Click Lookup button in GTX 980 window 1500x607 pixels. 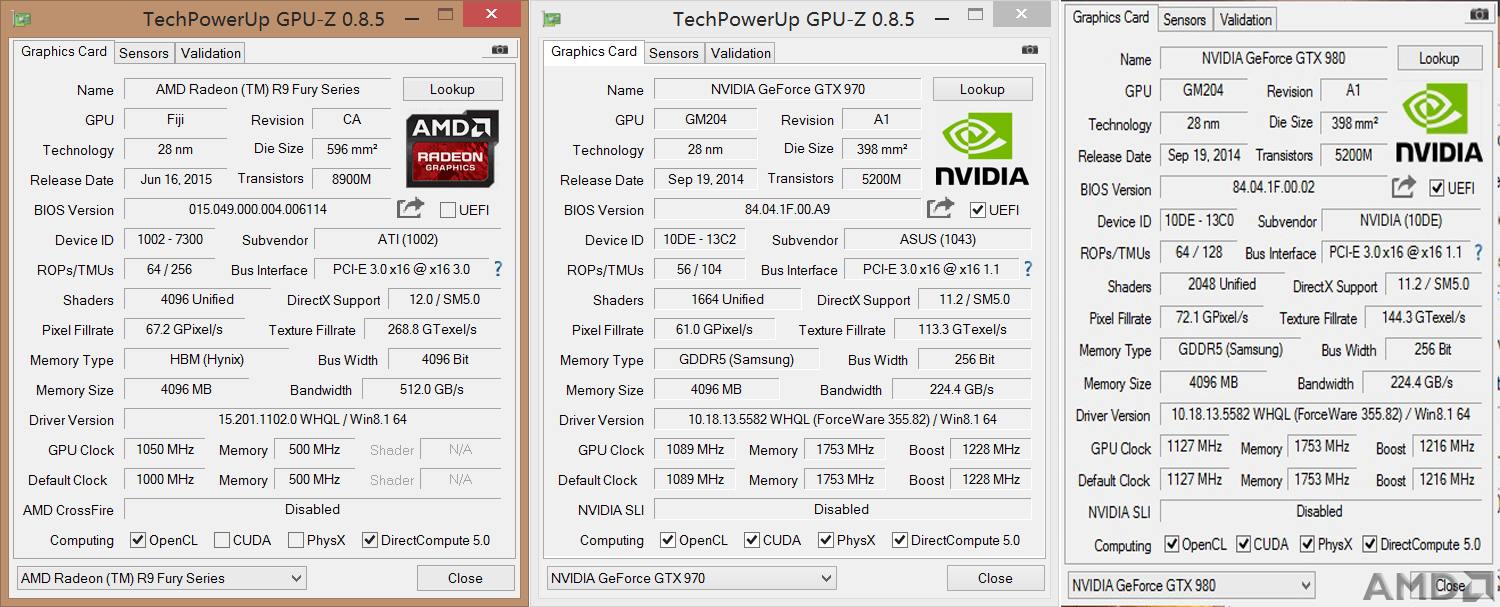1439,58
